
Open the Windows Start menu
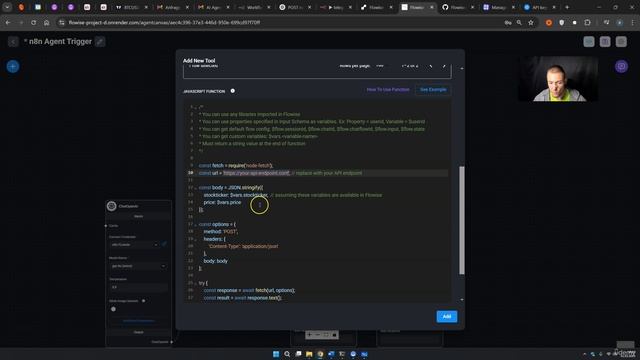(276, 354)
